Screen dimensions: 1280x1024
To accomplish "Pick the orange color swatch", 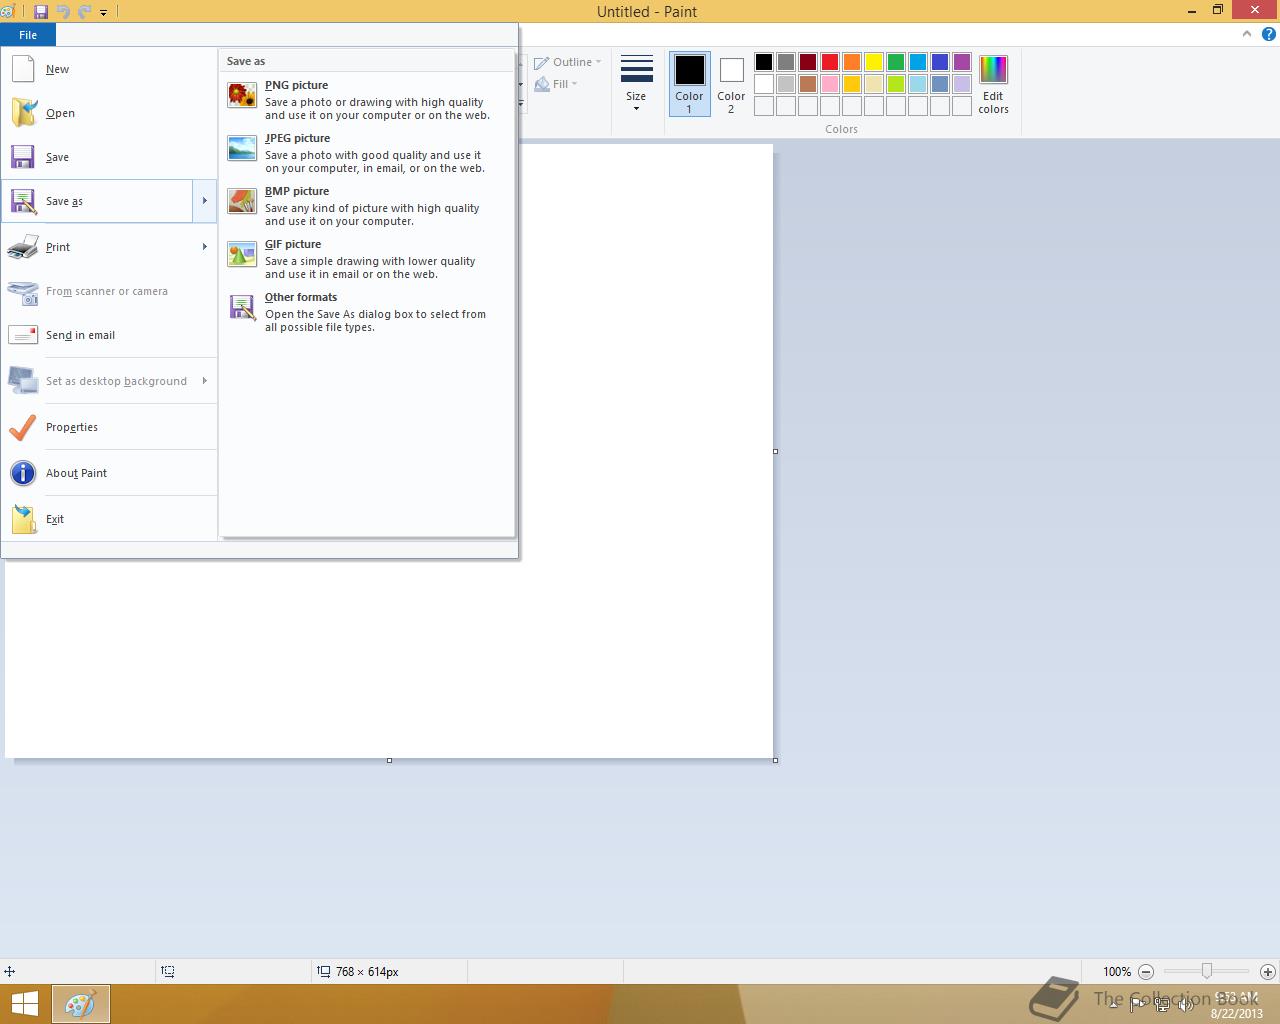I will pos(852,62).
